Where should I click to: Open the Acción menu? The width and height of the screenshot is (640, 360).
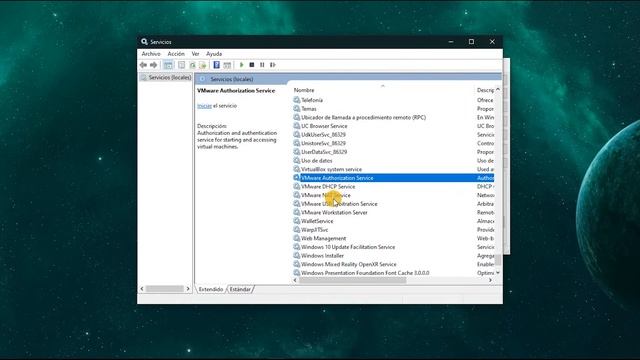point(176,53)
